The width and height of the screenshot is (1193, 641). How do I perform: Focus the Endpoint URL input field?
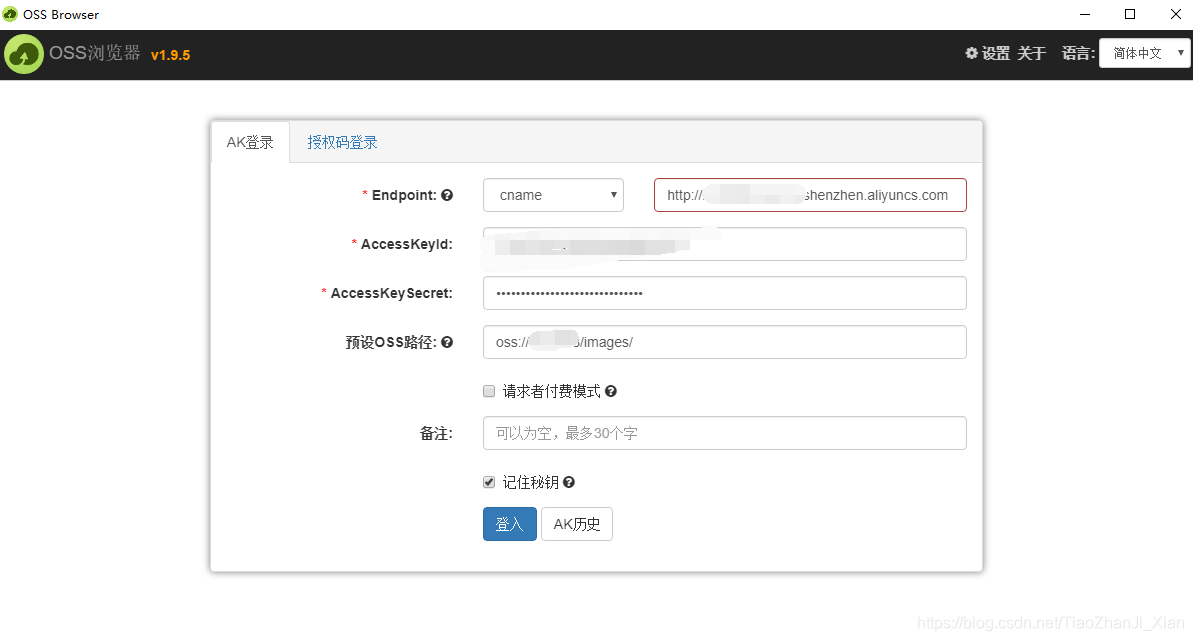point(810,195)
